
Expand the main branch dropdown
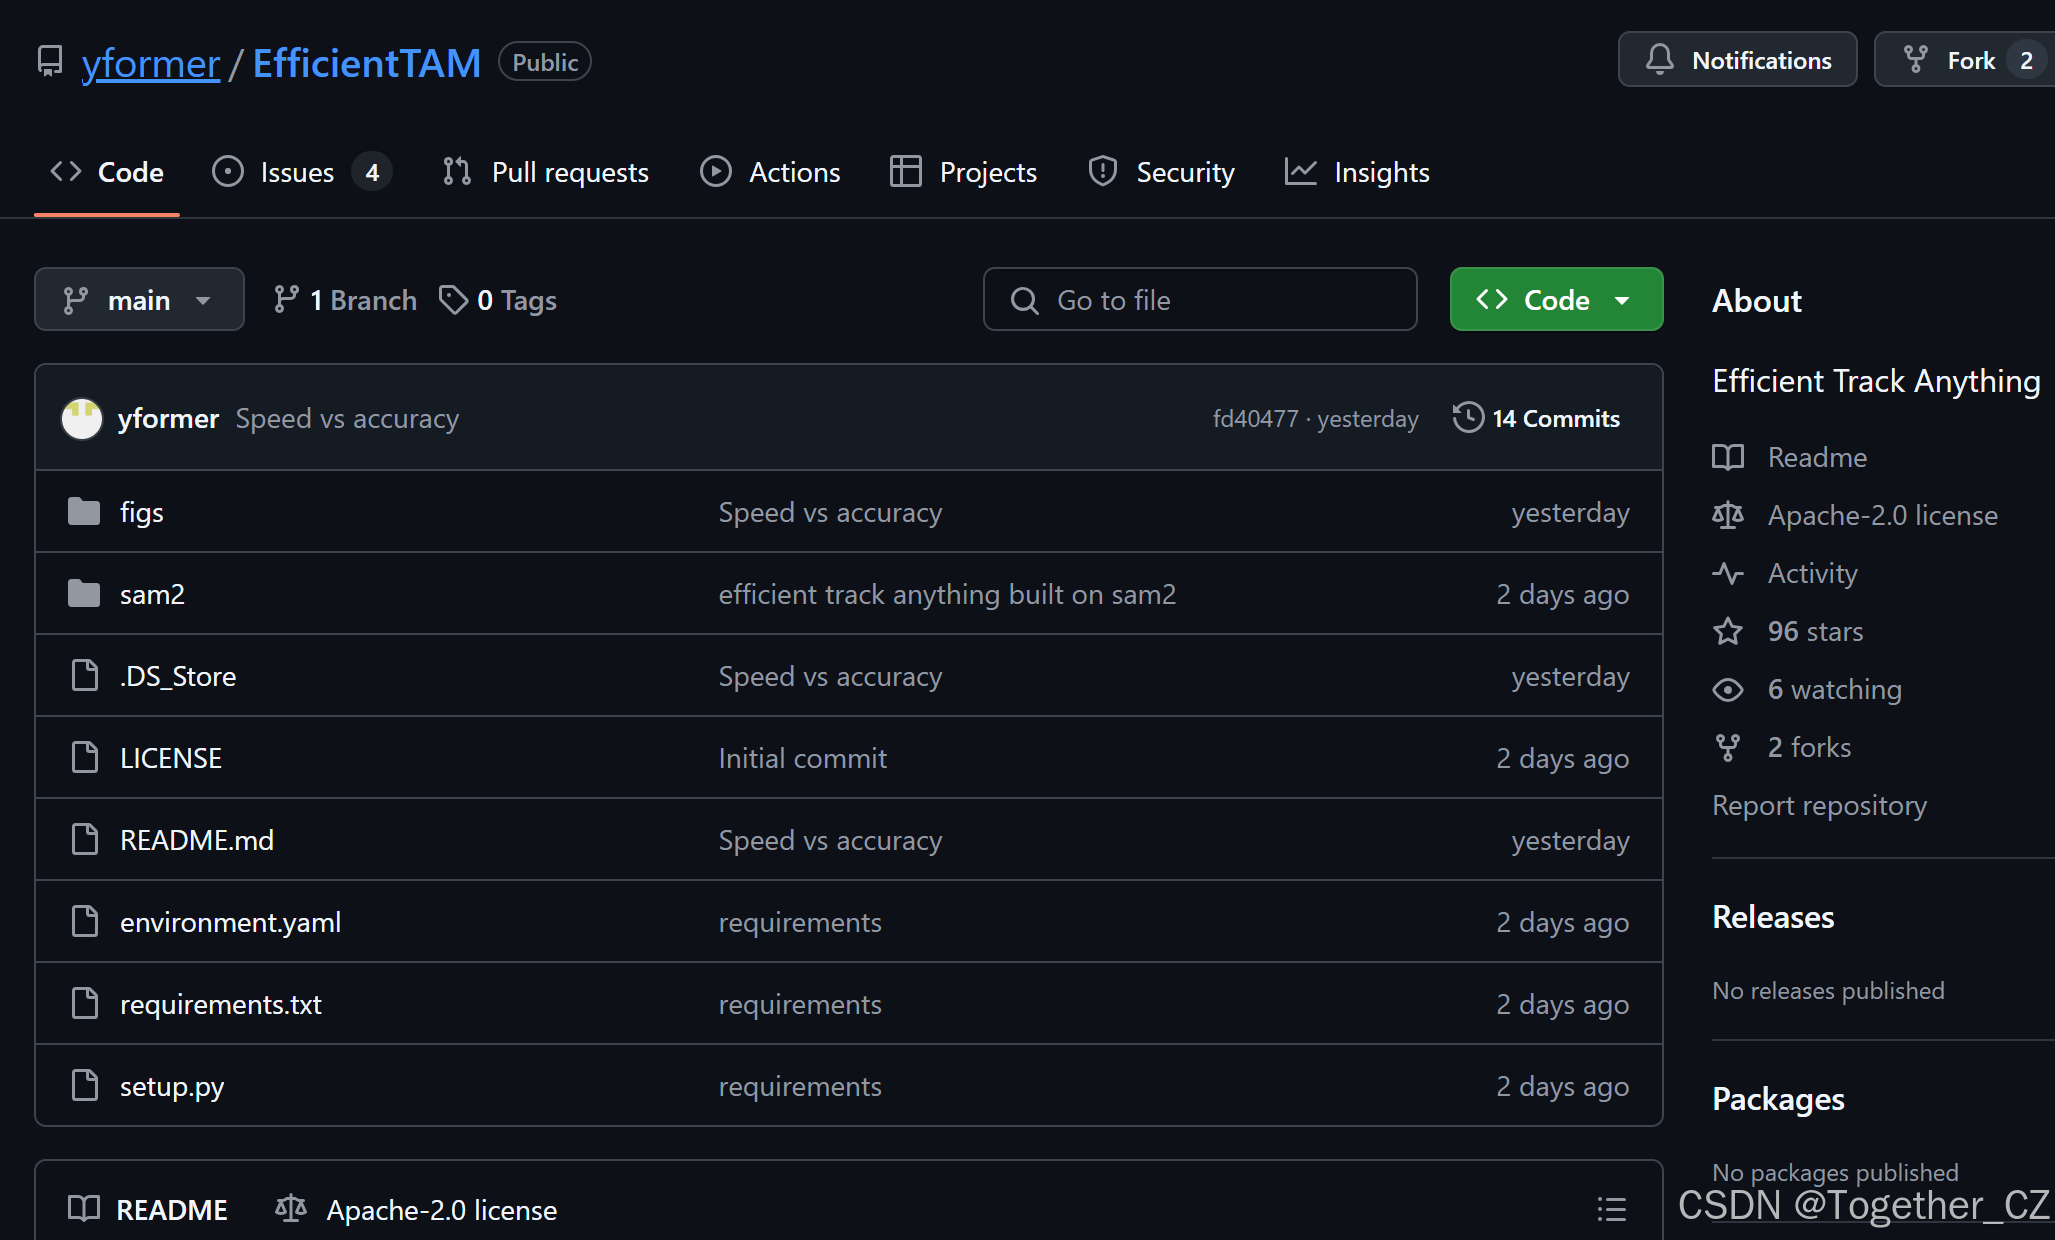[x=139, y=300]
